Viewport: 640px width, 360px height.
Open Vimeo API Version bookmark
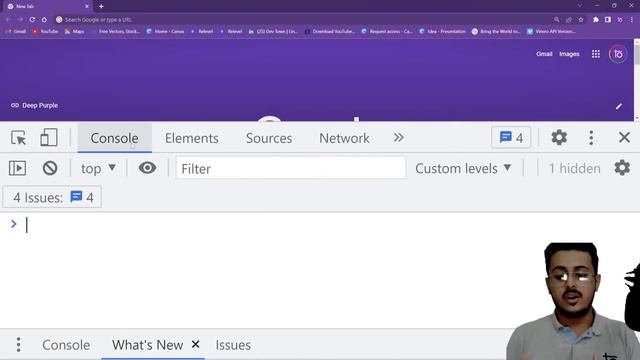pyautogui.click(x=551, y=31)
